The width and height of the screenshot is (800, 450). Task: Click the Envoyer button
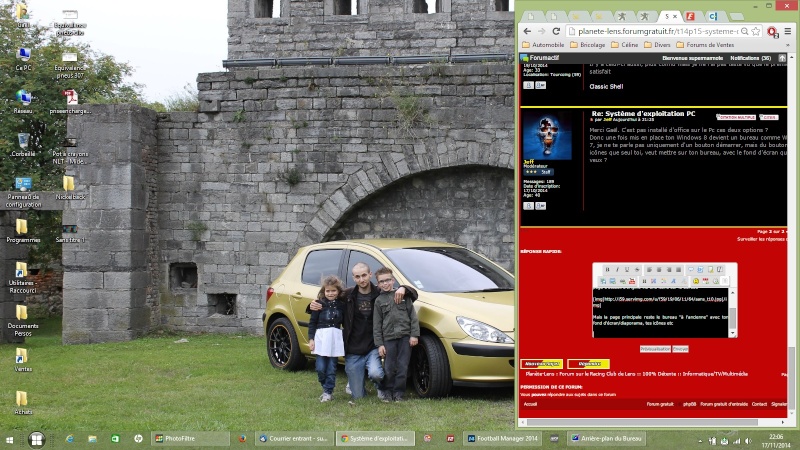coord(680,349)
